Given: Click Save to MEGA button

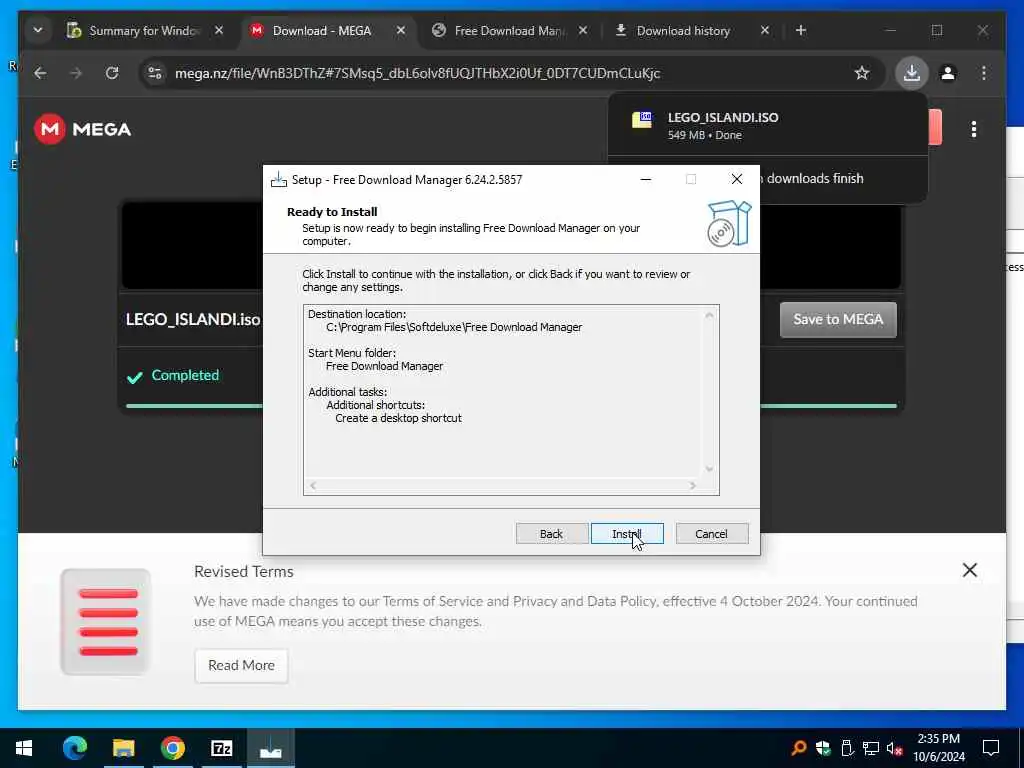Looking at the screenshot, I should (838, 319).
